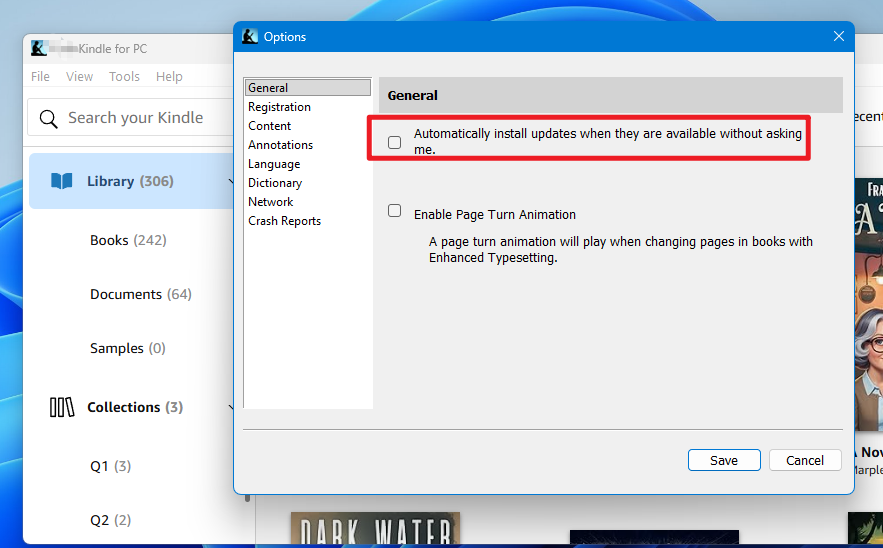
Task: Open the Q1 (3) collection
Action: coord(110,466)
